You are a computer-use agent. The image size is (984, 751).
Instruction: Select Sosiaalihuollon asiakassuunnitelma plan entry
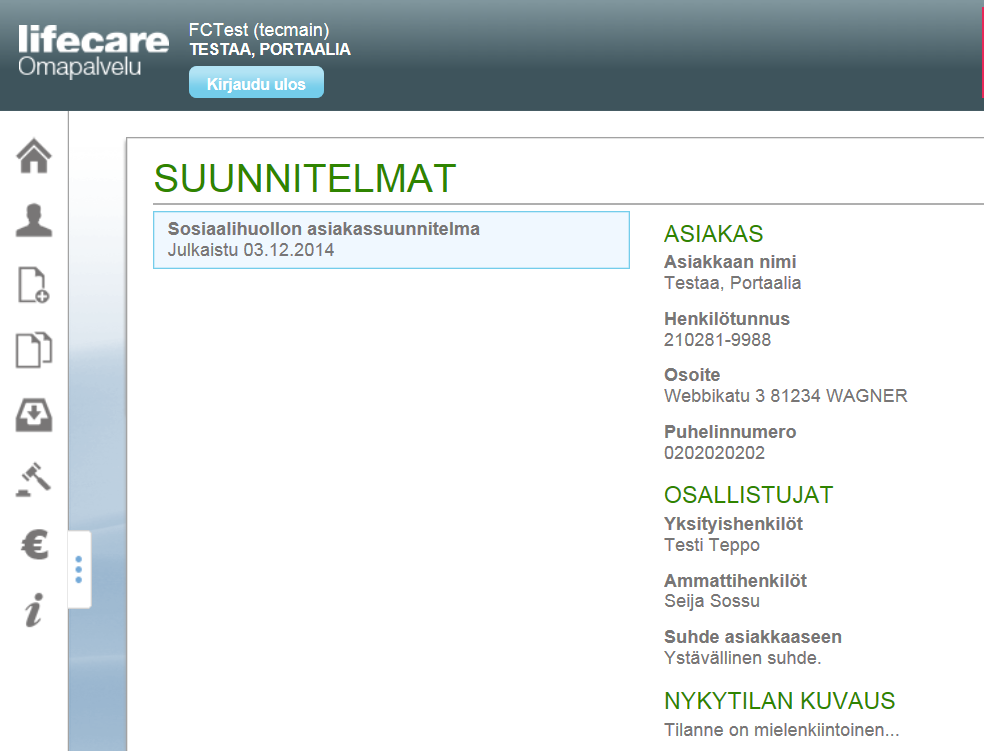click(391, 240)
